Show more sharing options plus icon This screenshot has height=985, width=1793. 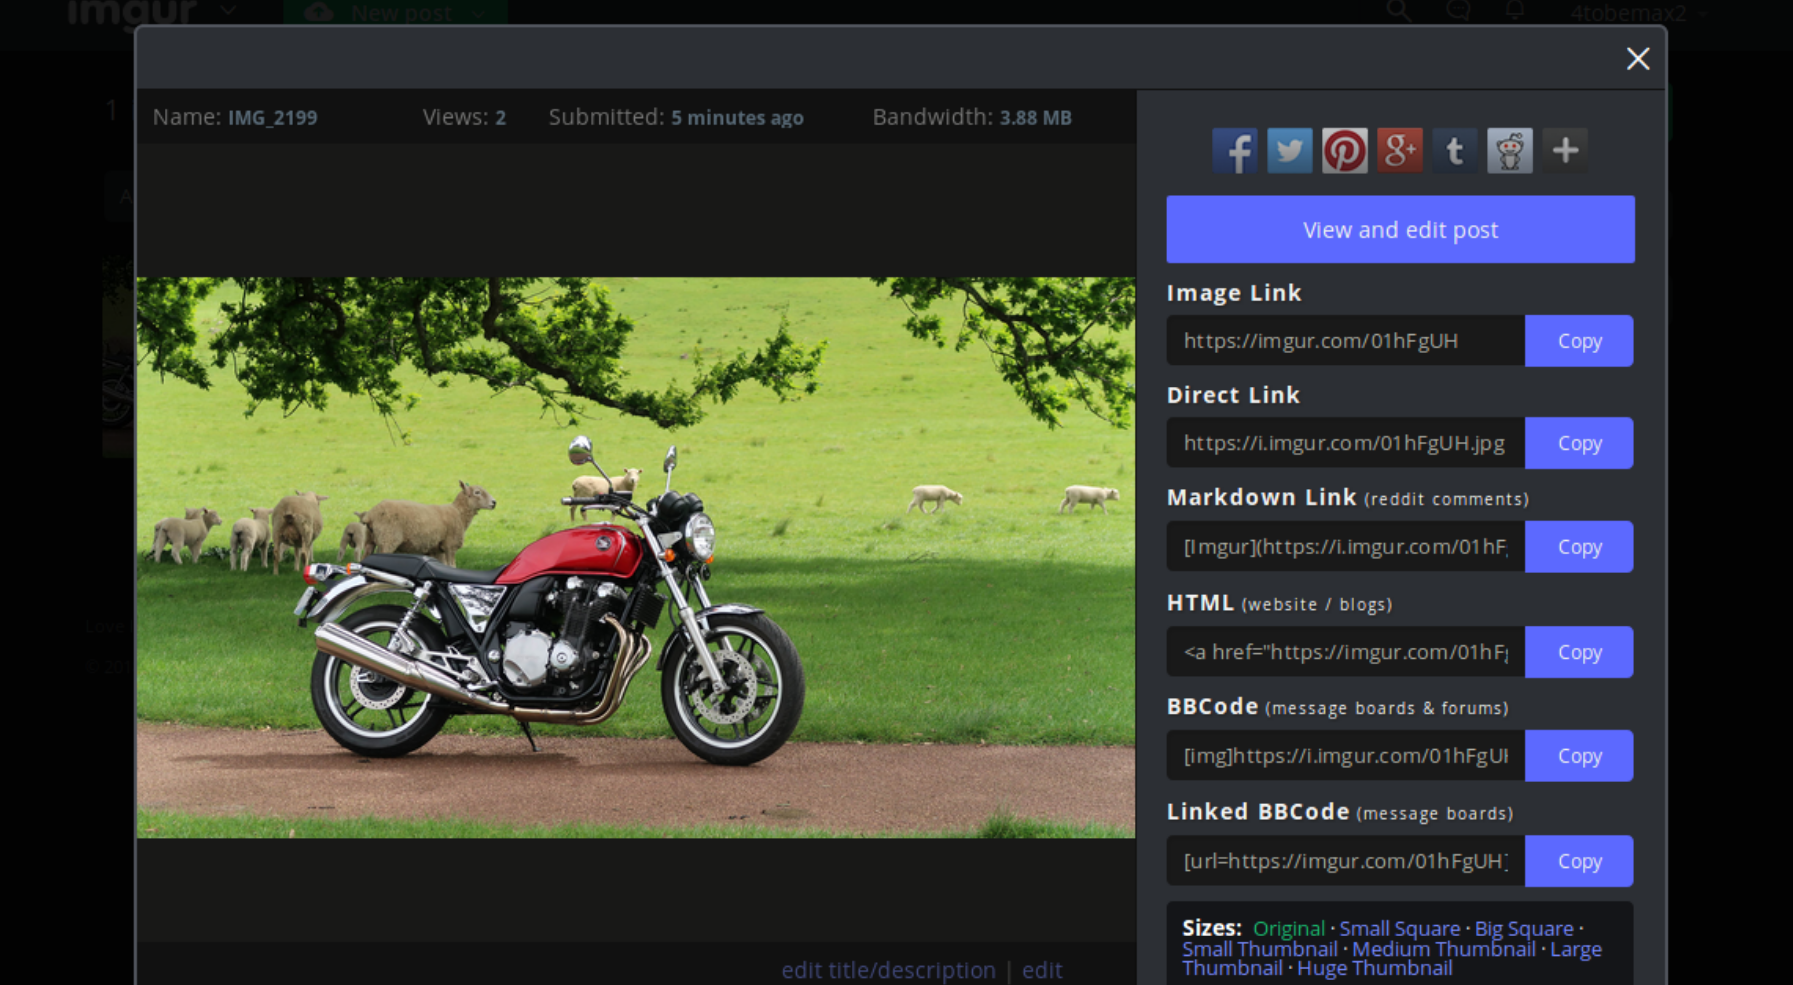1565,151
